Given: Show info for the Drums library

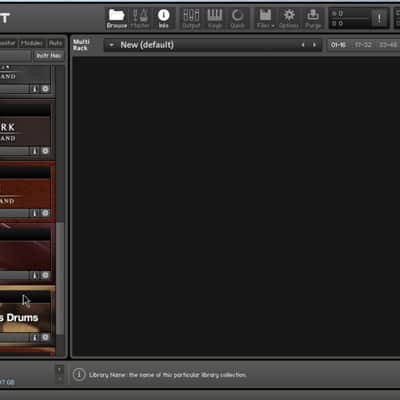Looking at the screenshot, I should tap(35, 337).
